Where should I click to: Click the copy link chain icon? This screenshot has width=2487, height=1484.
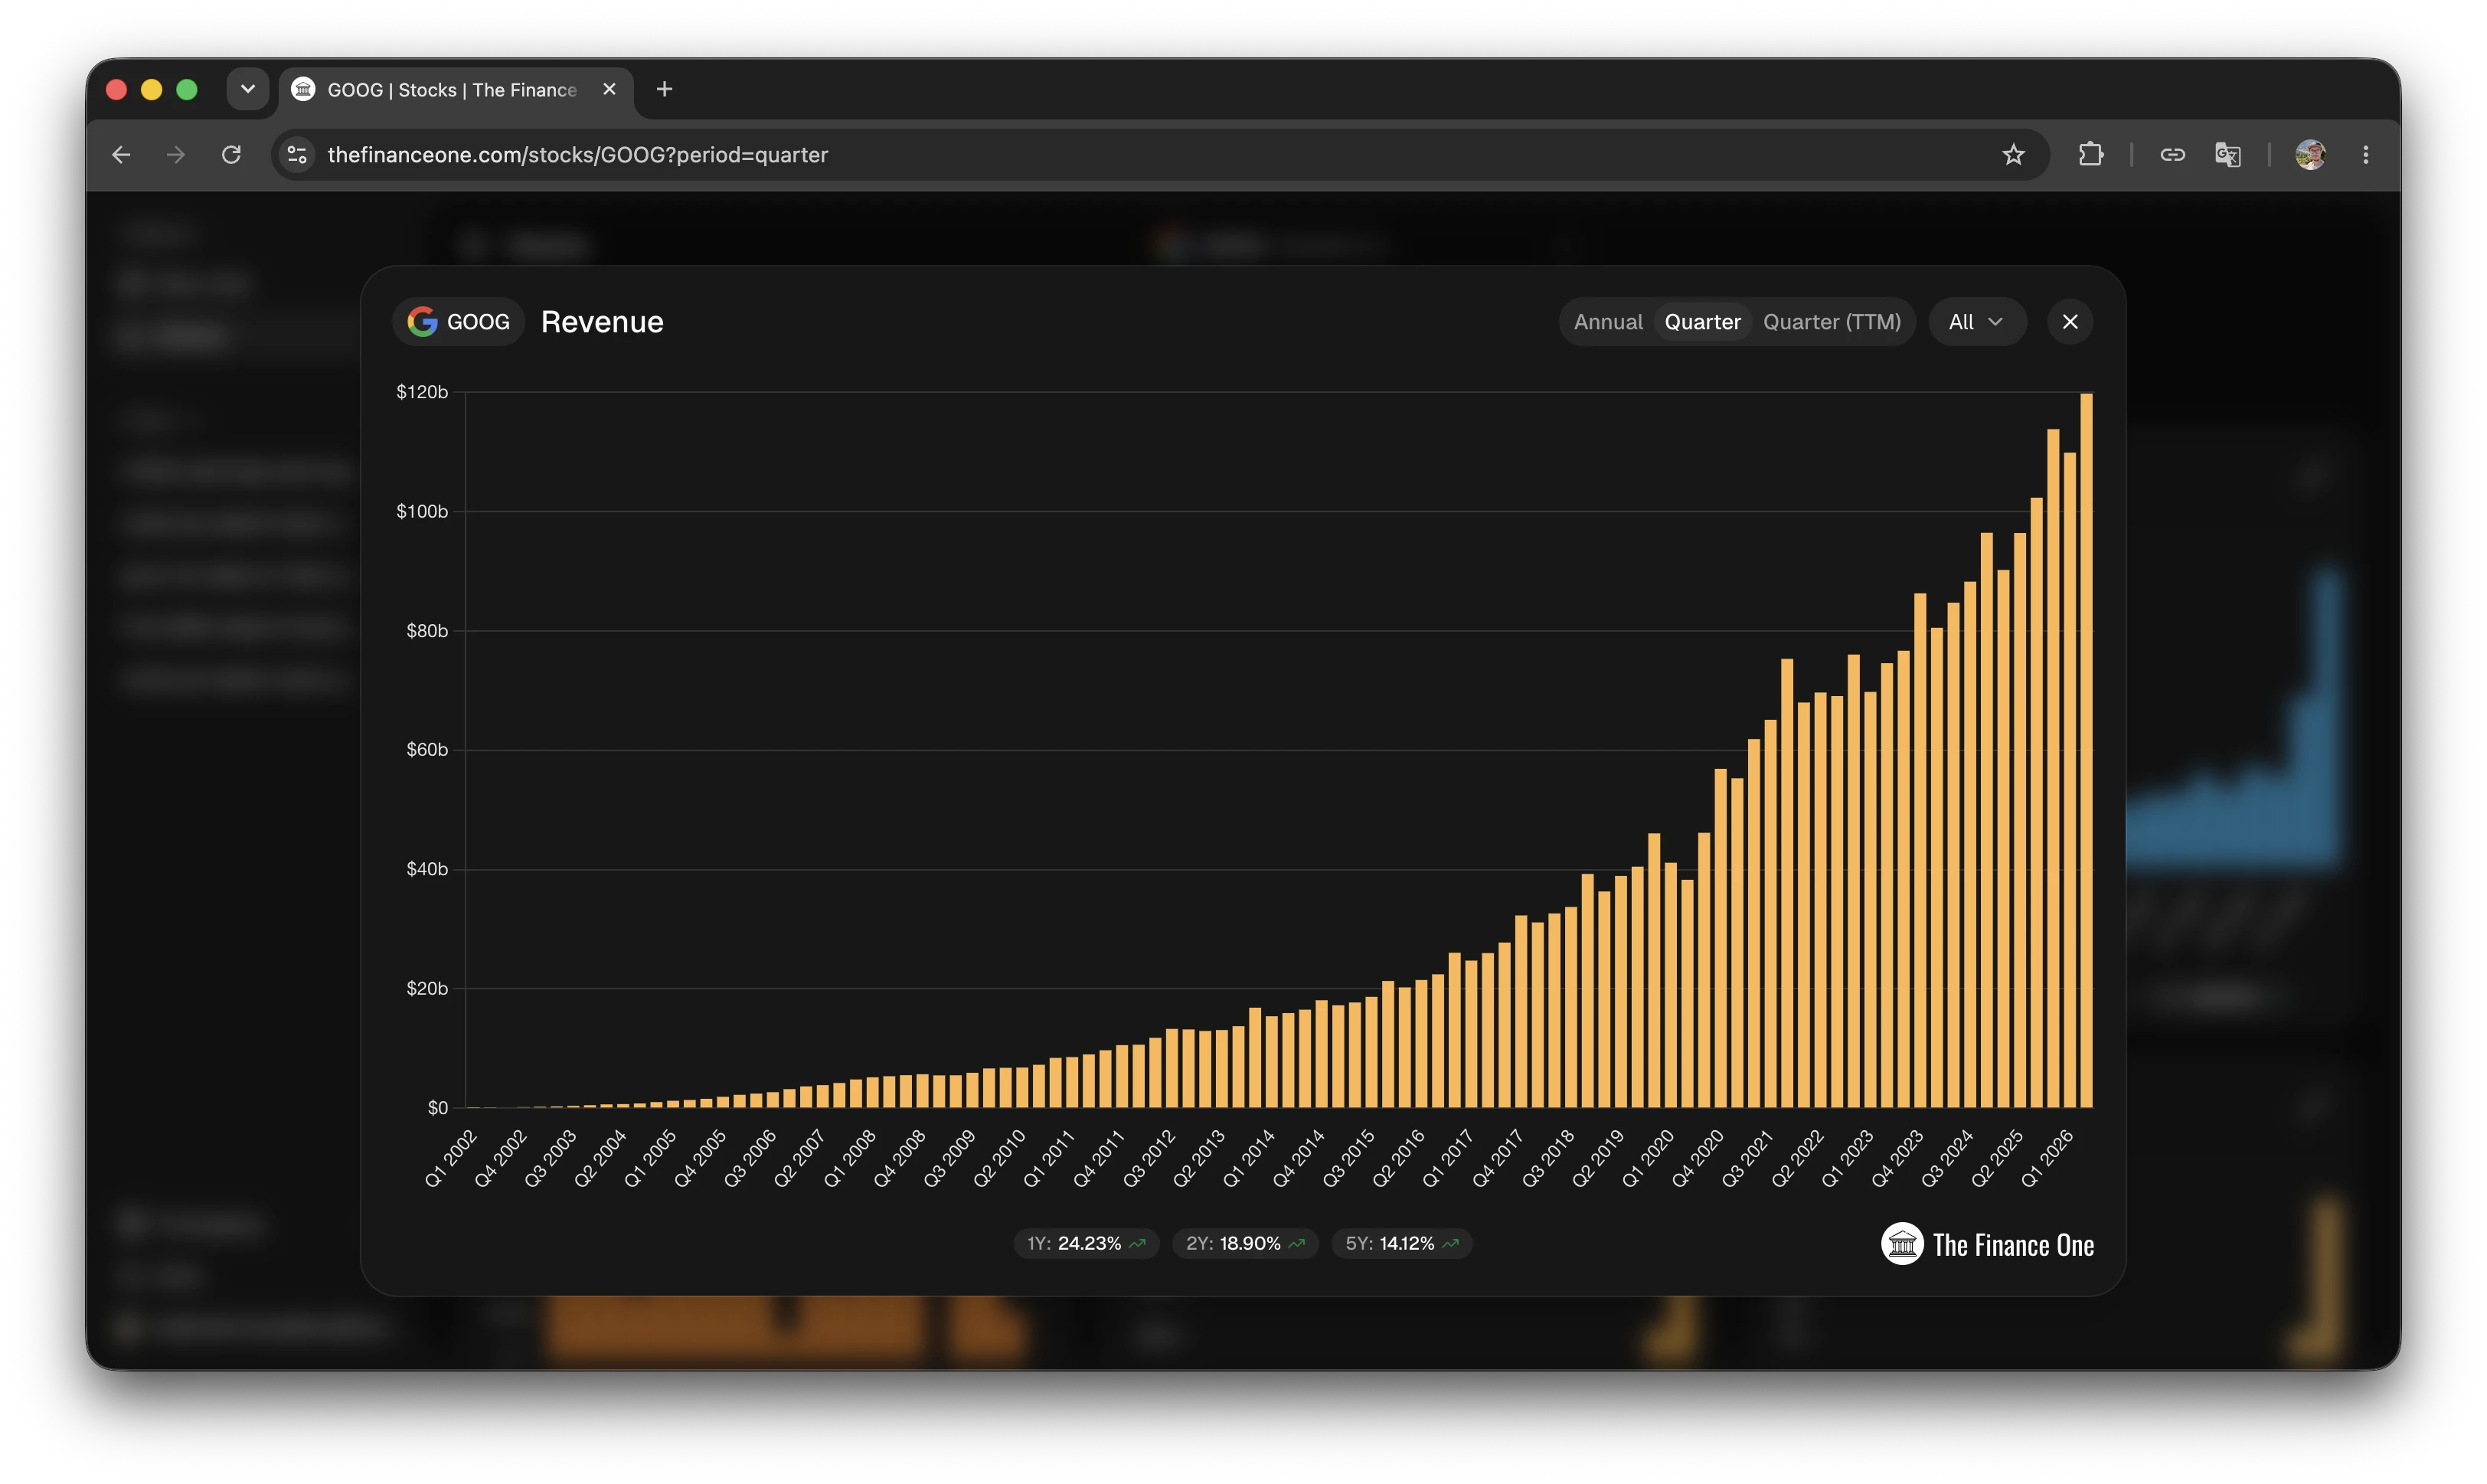[x=2172, y=154]
